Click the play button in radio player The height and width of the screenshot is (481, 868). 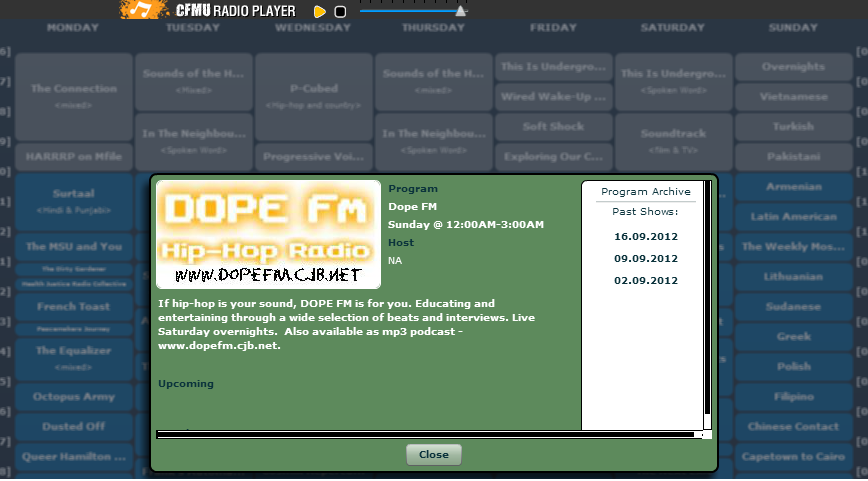coord(319,11)
